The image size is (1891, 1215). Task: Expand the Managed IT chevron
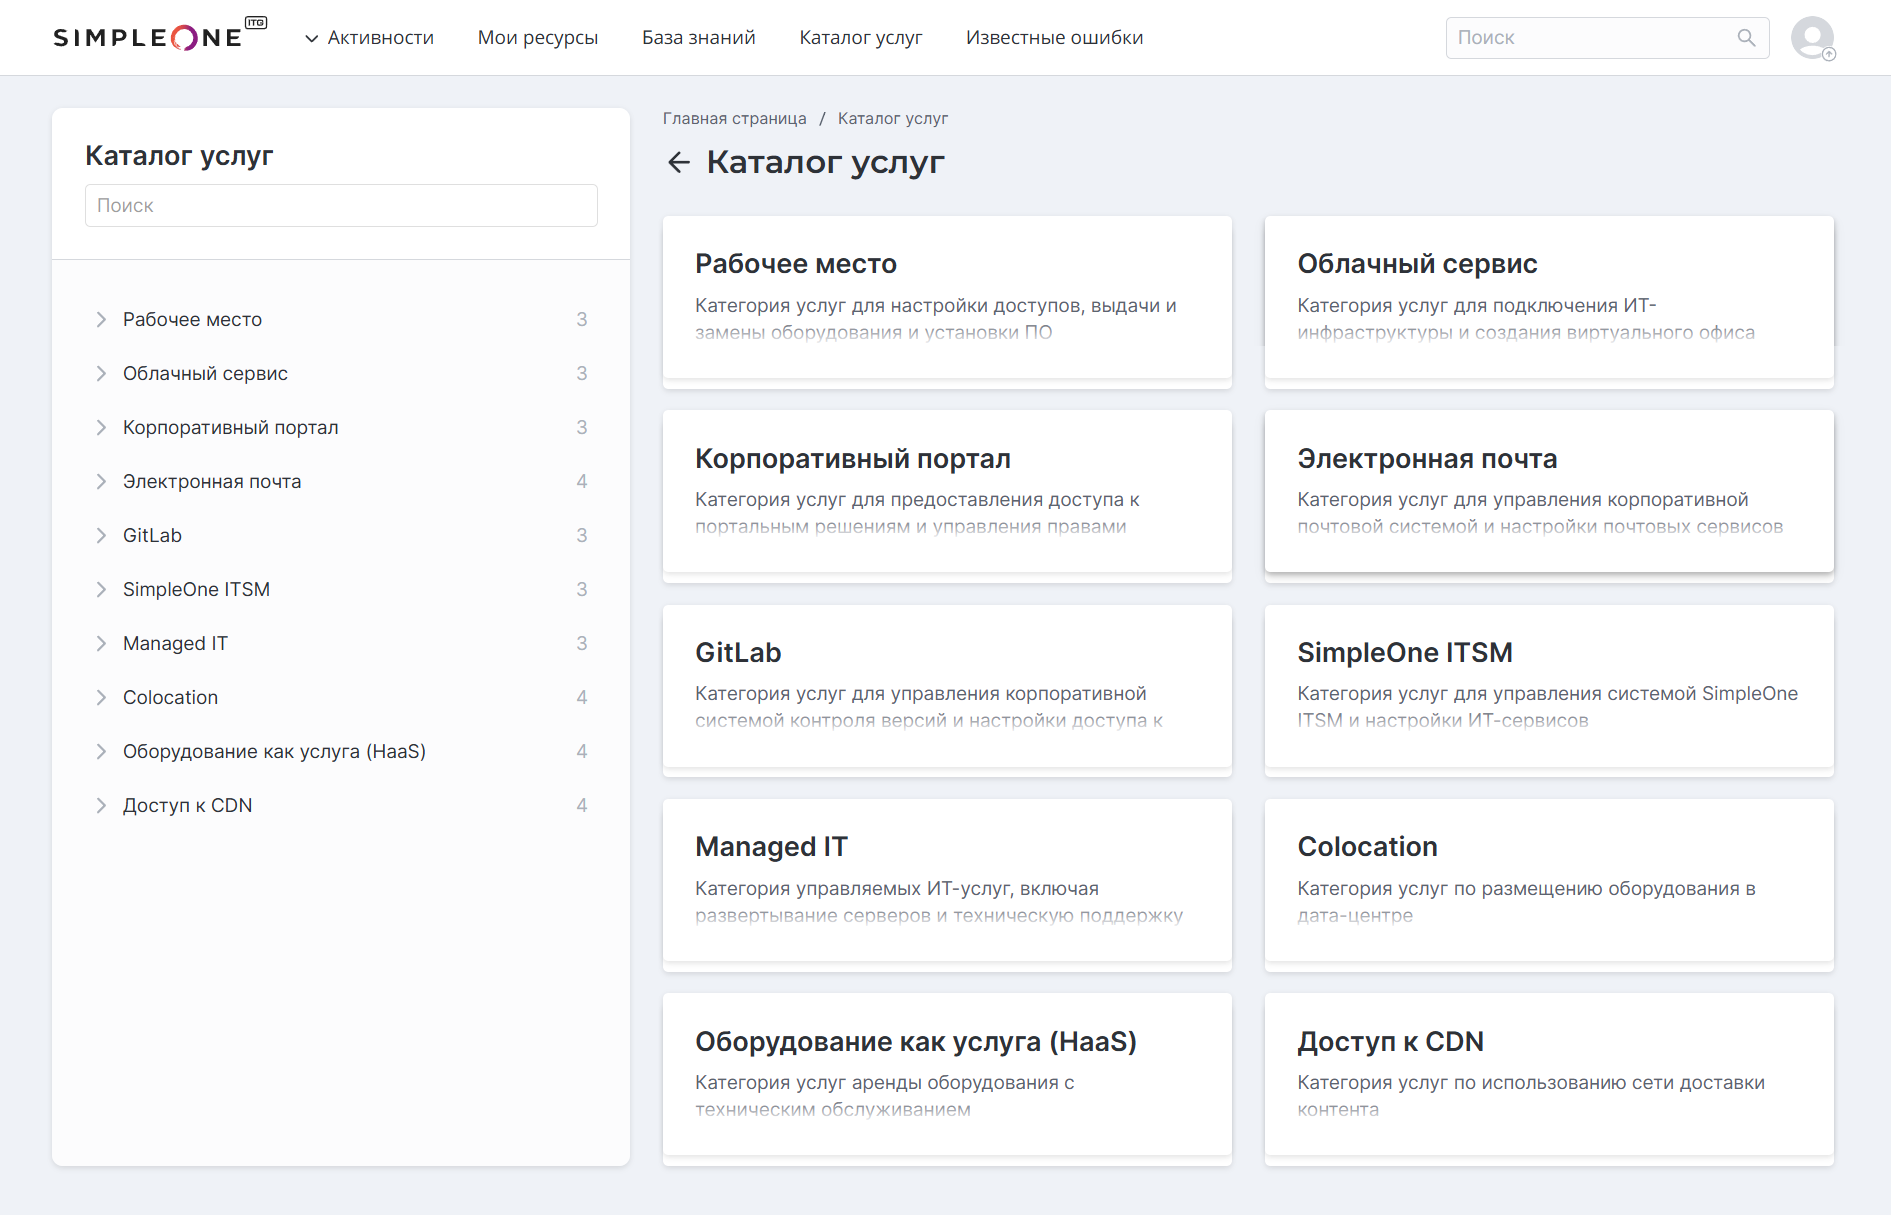tap(101, 643)
